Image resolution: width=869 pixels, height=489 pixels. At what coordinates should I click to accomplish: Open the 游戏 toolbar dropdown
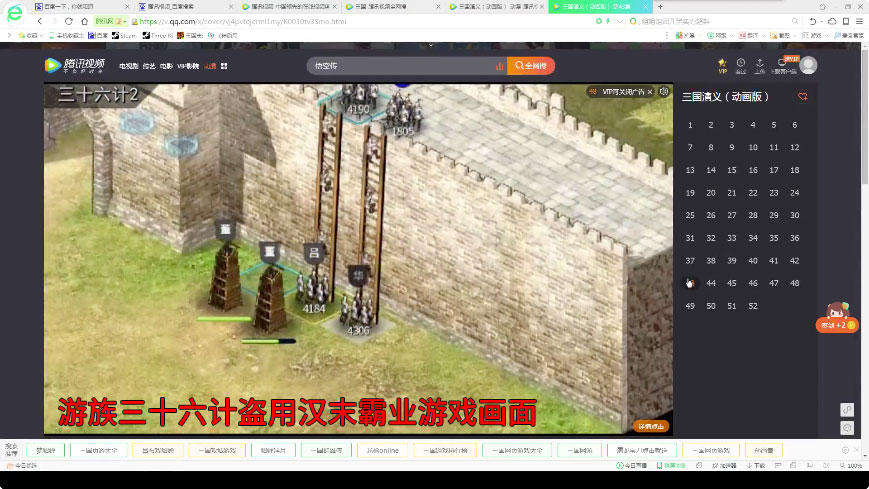pos(814,35)
